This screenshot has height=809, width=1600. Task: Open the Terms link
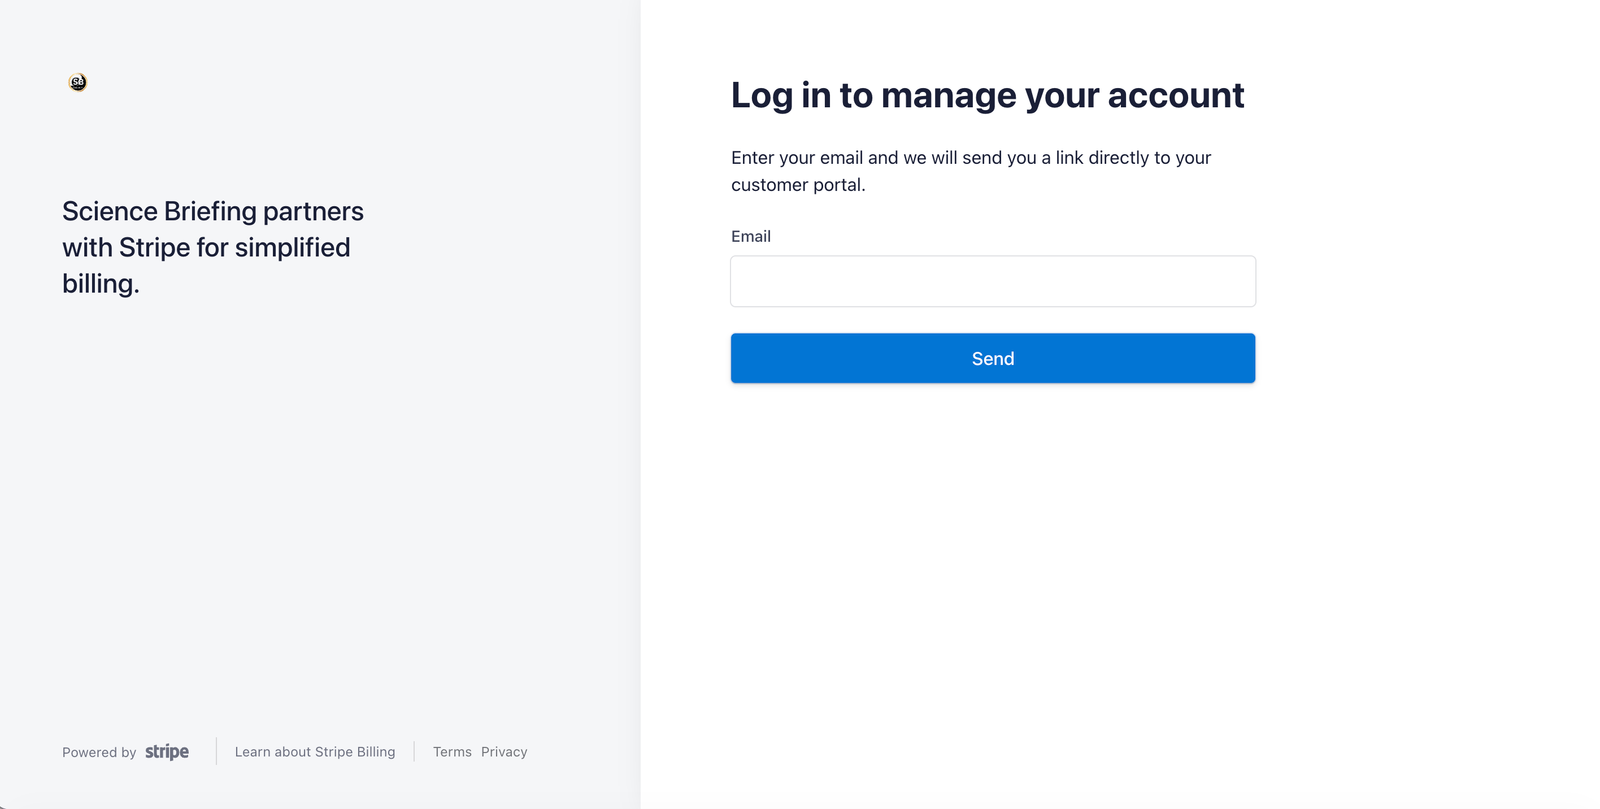(452, 752)
